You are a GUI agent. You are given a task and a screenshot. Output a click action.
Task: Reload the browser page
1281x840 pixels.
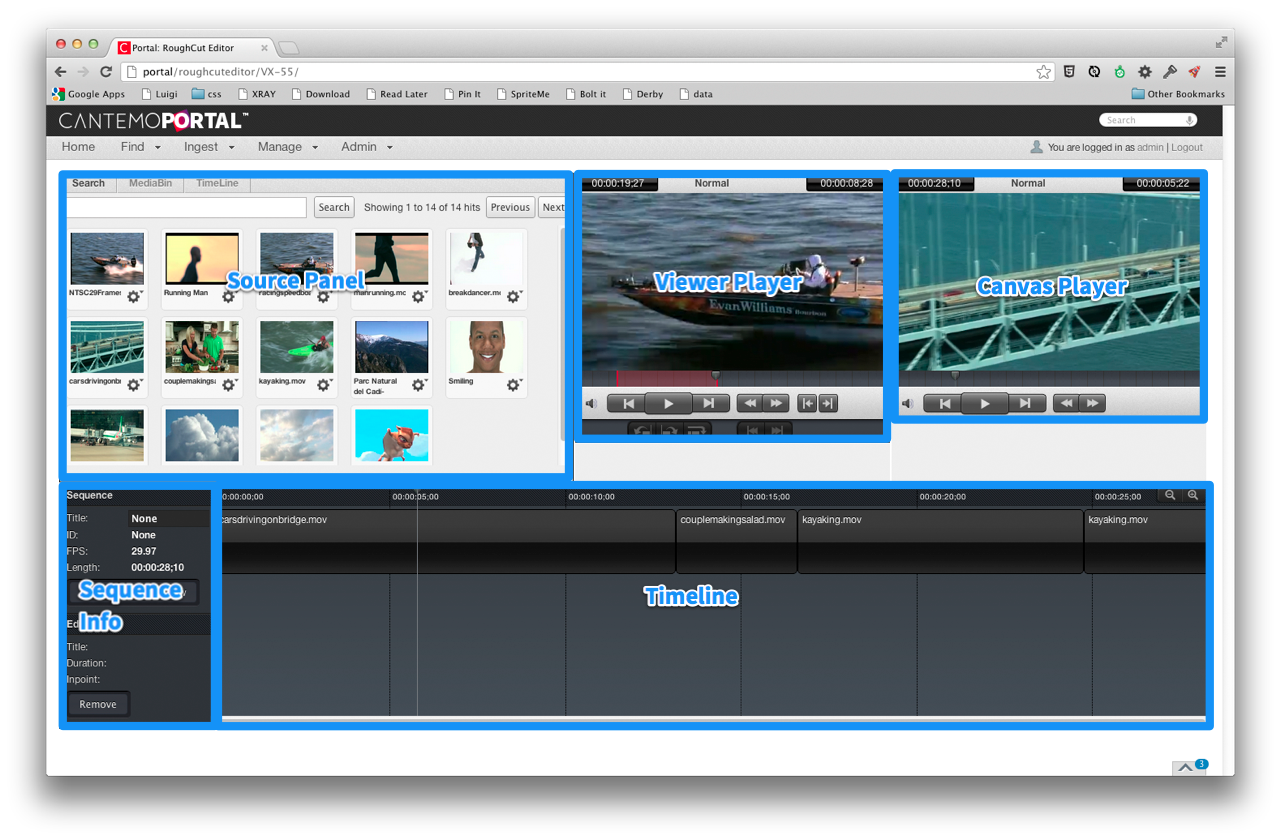pos(106,72)
